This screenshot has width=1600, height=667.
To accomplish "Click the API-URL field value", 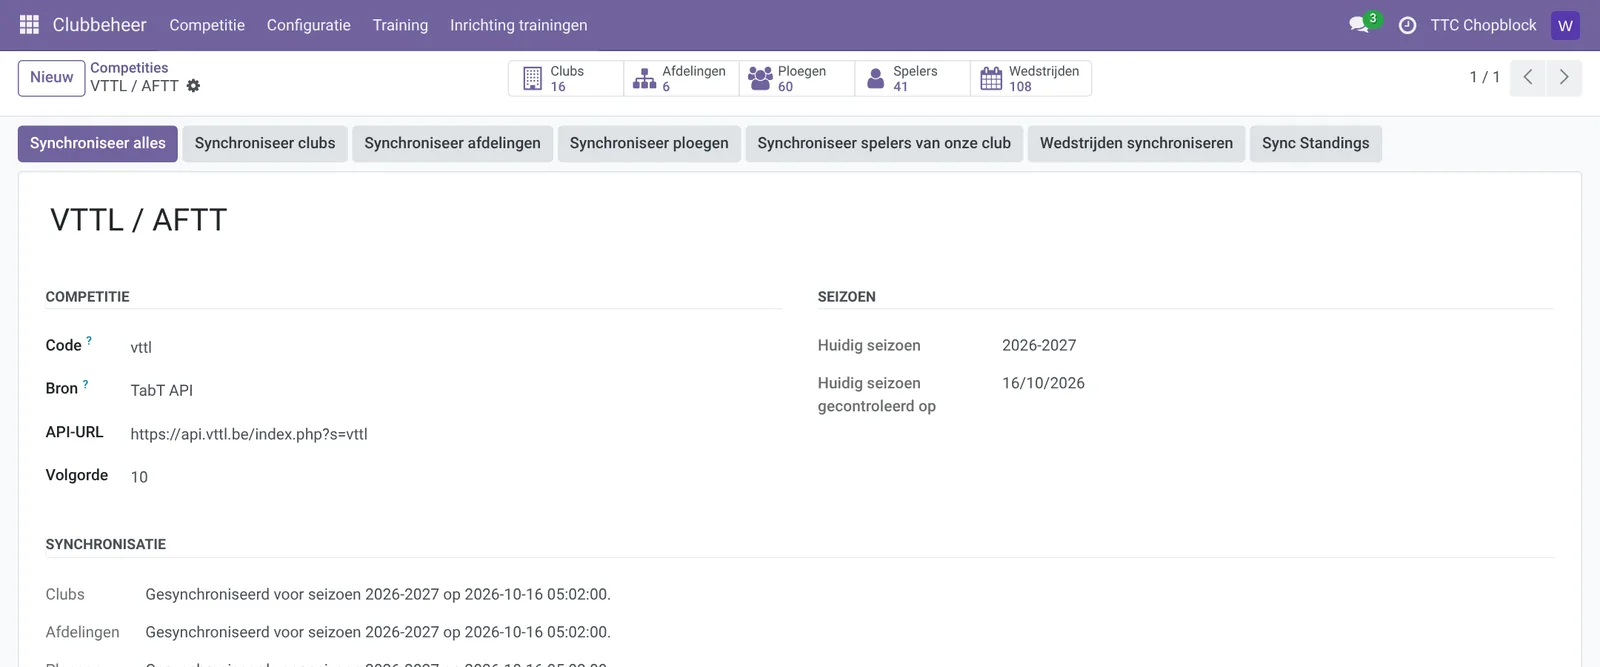I will pyautogui.click(x=249, y=434).
